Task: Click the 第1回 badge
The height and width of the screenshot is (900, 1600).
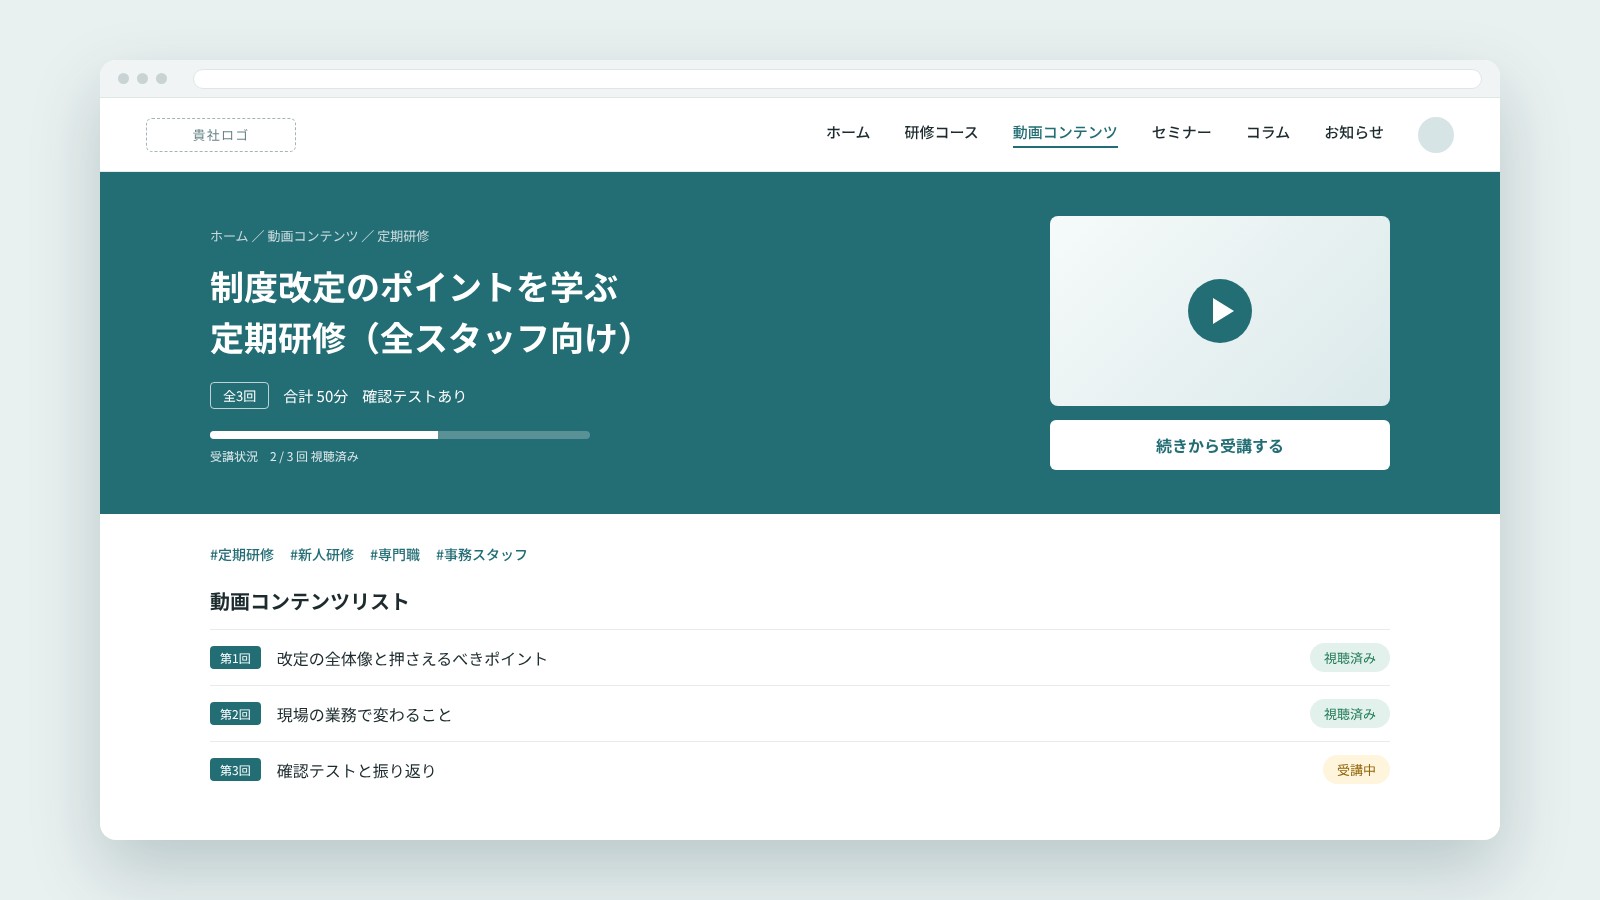Action: [235, 658]
